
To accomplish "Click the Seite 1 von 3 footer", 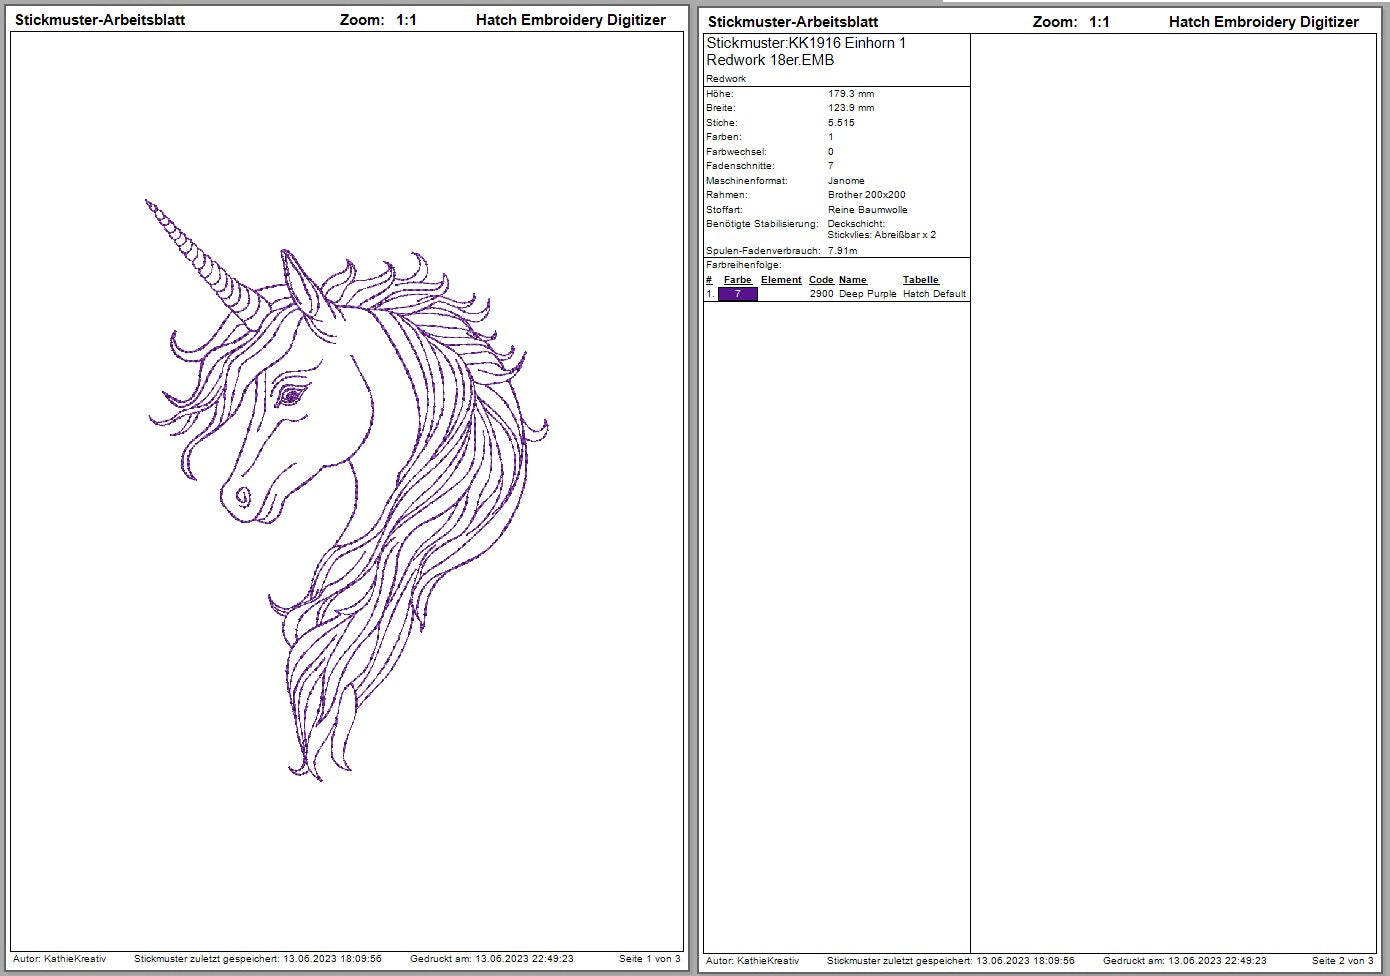I will click(649, 959).
